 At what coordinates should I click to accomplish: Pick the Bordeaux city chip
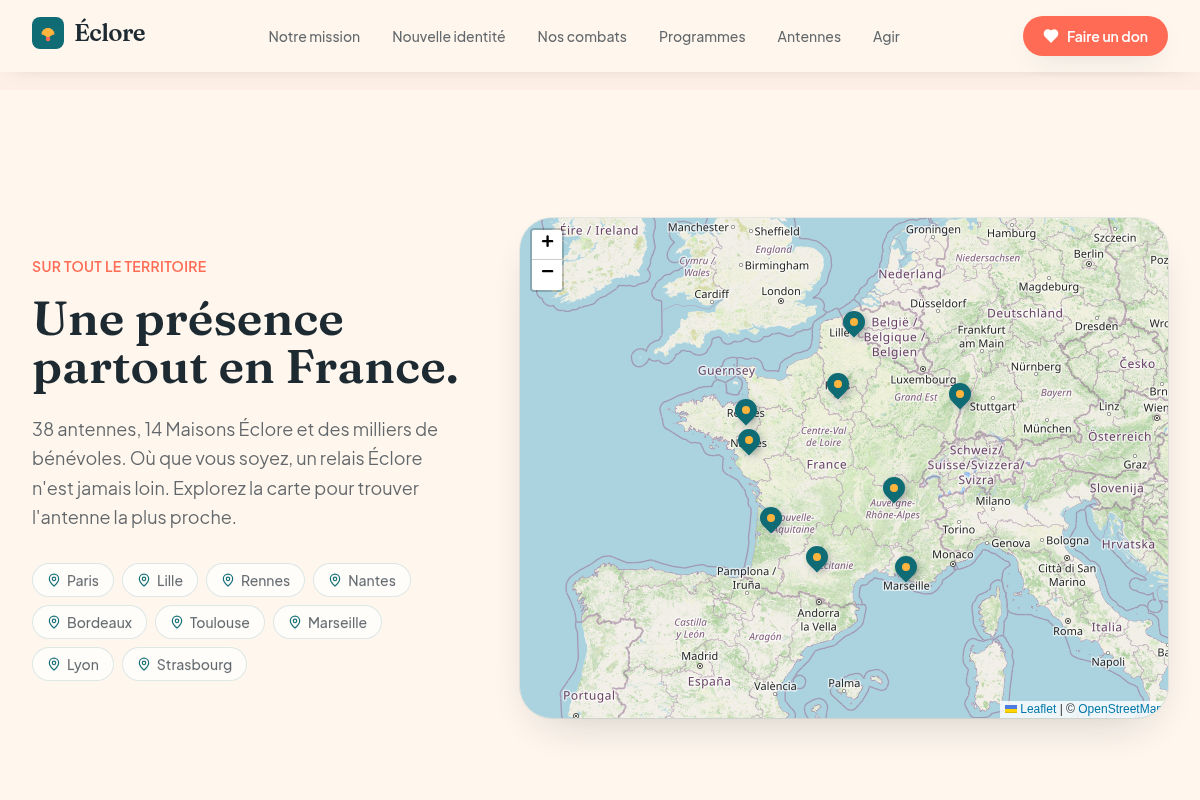[90, 622]
